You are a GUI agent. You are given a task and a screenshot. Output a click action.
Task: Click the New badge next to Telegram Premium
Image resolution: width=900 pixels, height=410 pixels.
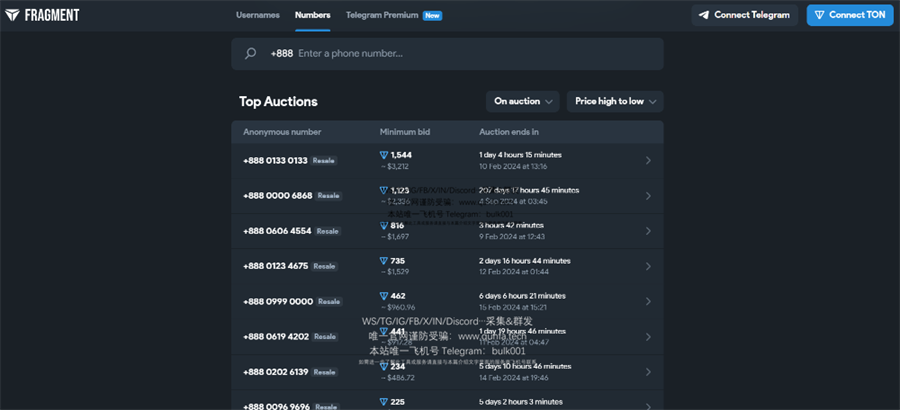pyautogui.click(x=432, y=16)
